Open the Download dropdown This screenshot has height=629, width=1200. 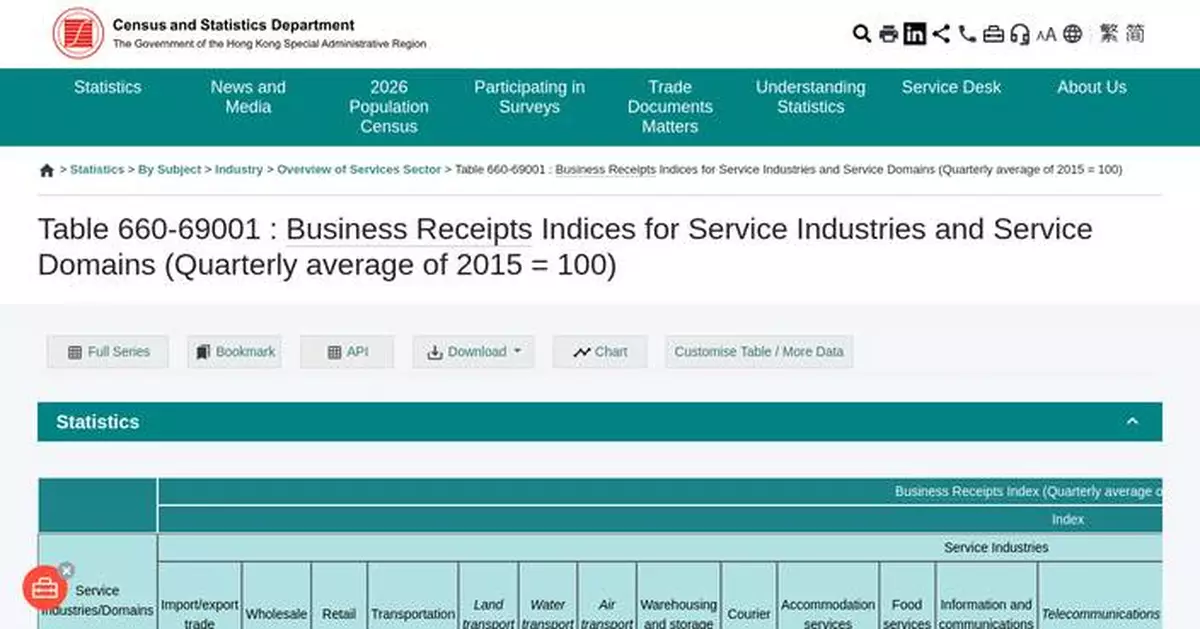coord(473,351)
